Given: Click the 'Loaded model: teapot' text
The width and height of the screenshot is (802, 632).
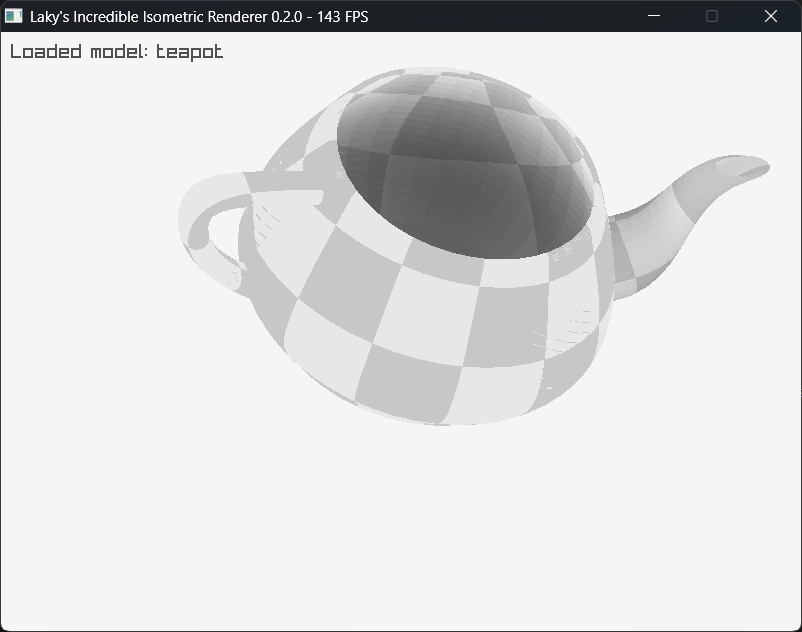Looking at the screenshot, I should 117,52.
